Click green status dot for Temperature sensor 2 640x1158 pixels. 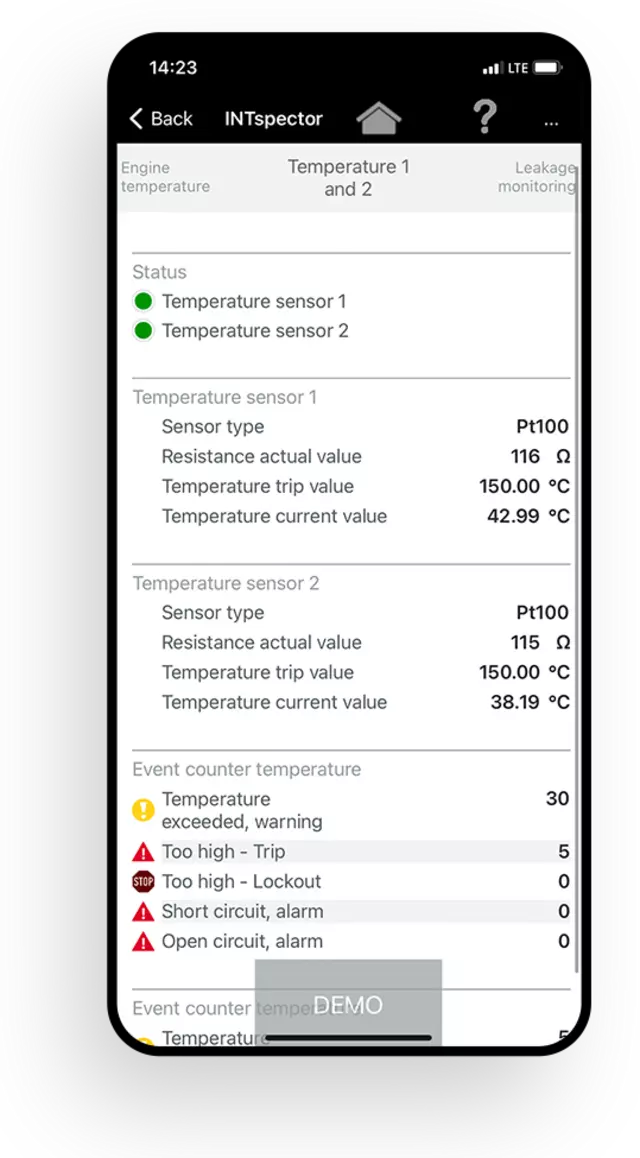click(x=143, y=331)
